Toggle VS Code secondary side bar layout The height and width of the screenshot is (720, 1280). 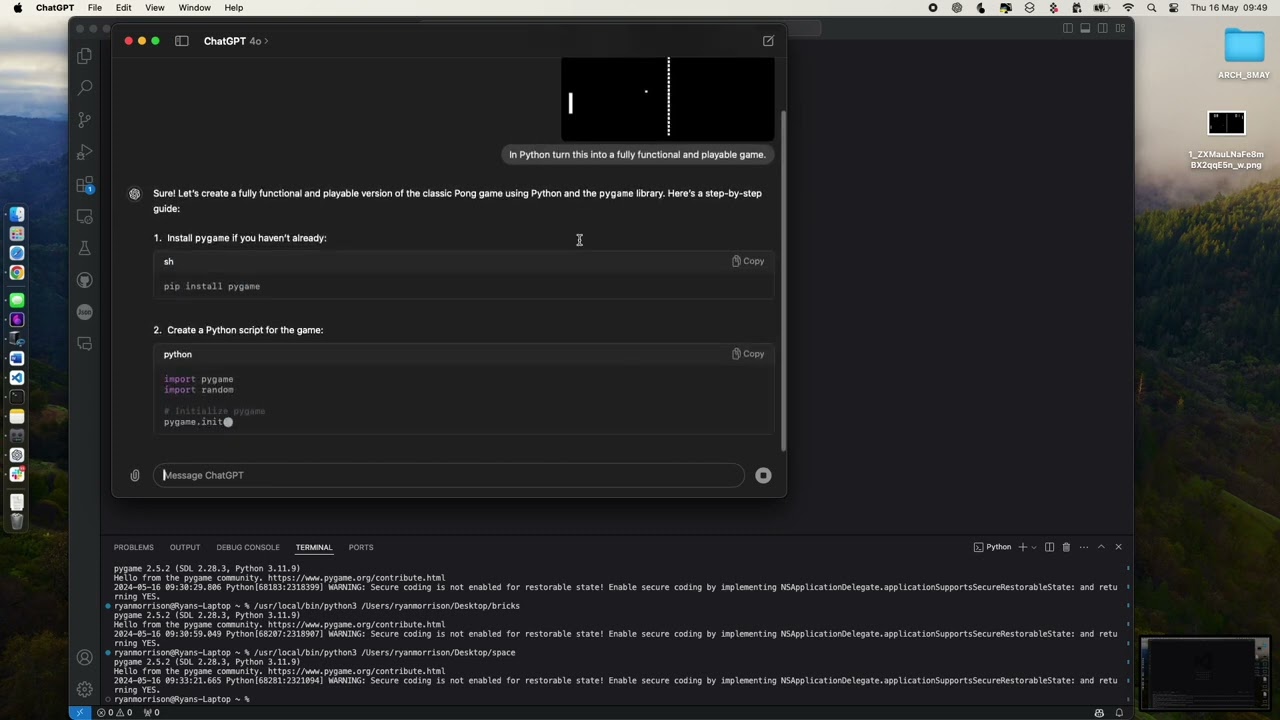click(1102, 28)
